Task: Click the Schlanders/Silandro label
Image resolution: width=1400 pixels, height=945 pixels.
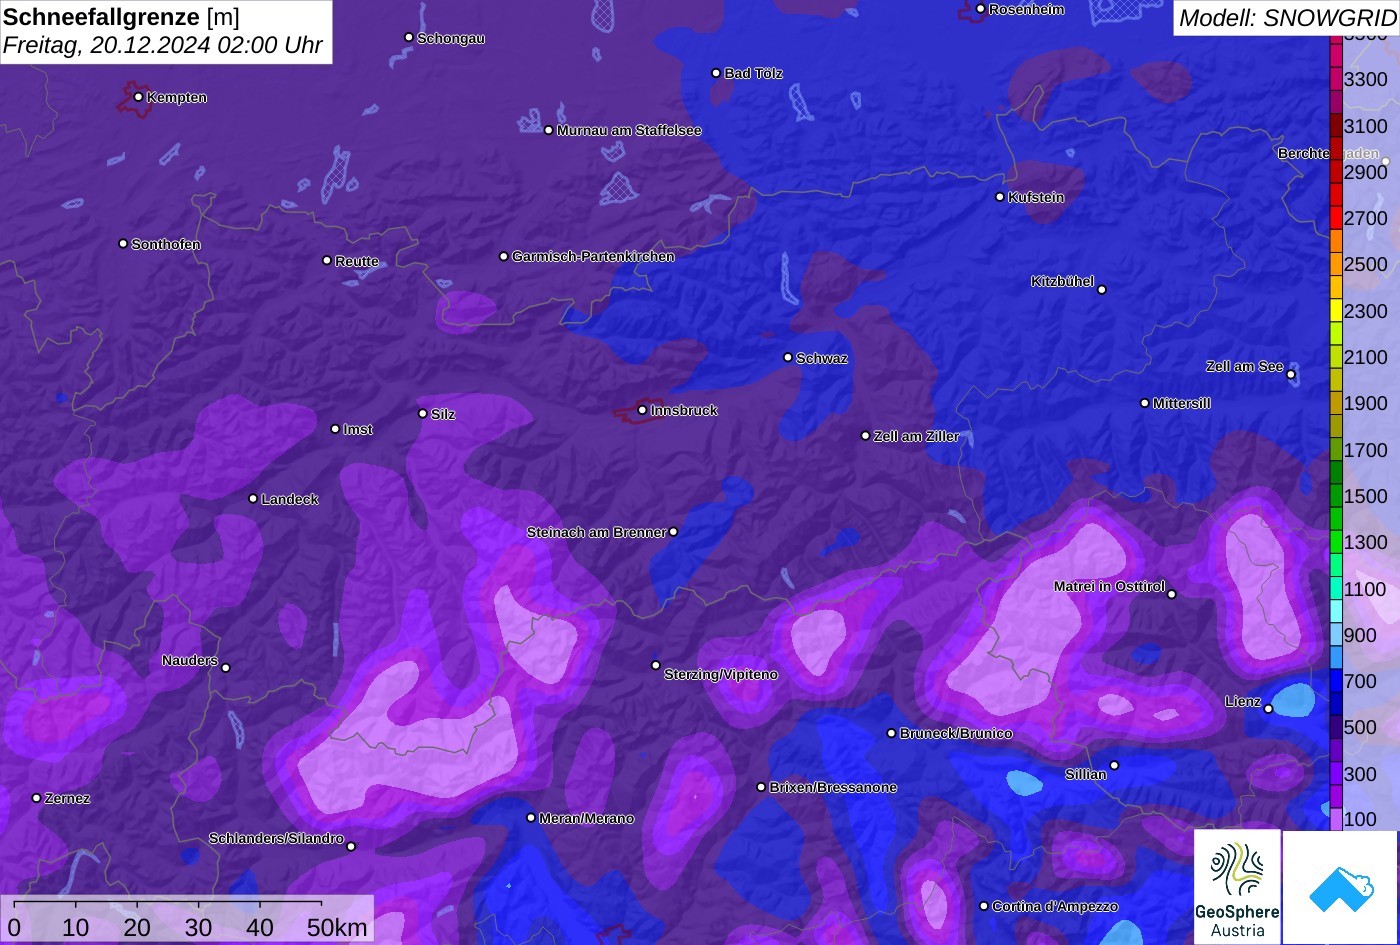Action: 276,838
